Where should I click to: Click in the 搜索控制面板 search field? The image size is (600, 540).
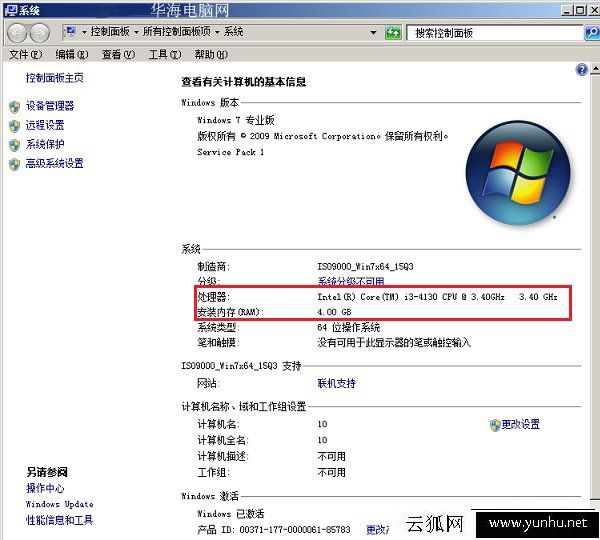494,33
